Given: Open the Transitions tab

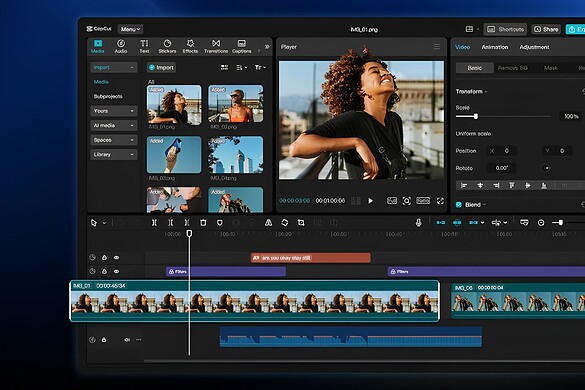Looking at the screenshot, I should point(216,47).
